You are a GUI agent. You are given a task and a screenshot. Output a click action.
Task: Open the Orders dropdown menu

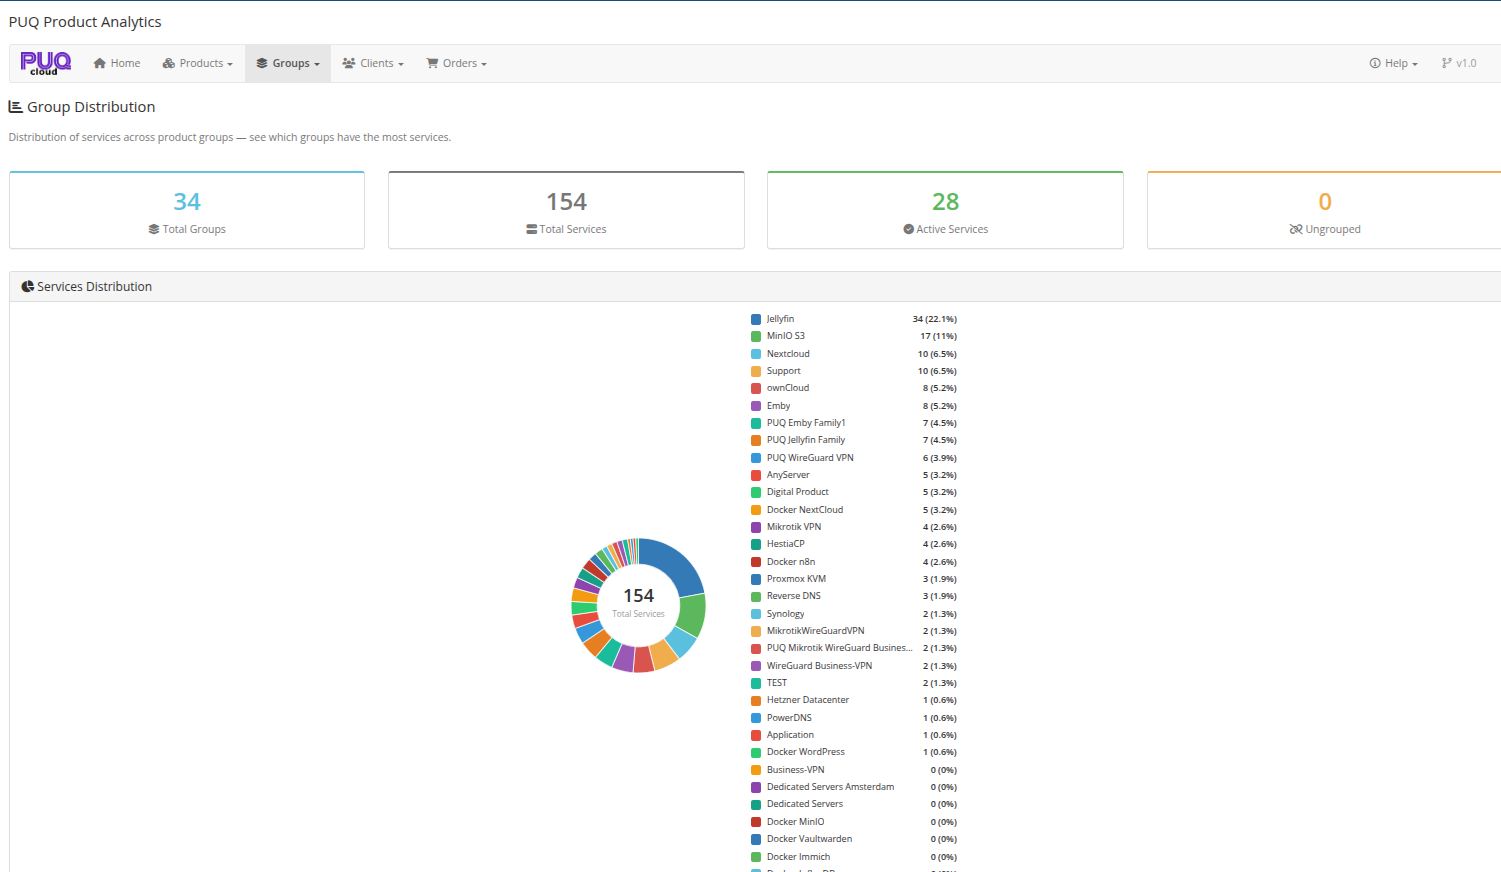click(457, 63)
